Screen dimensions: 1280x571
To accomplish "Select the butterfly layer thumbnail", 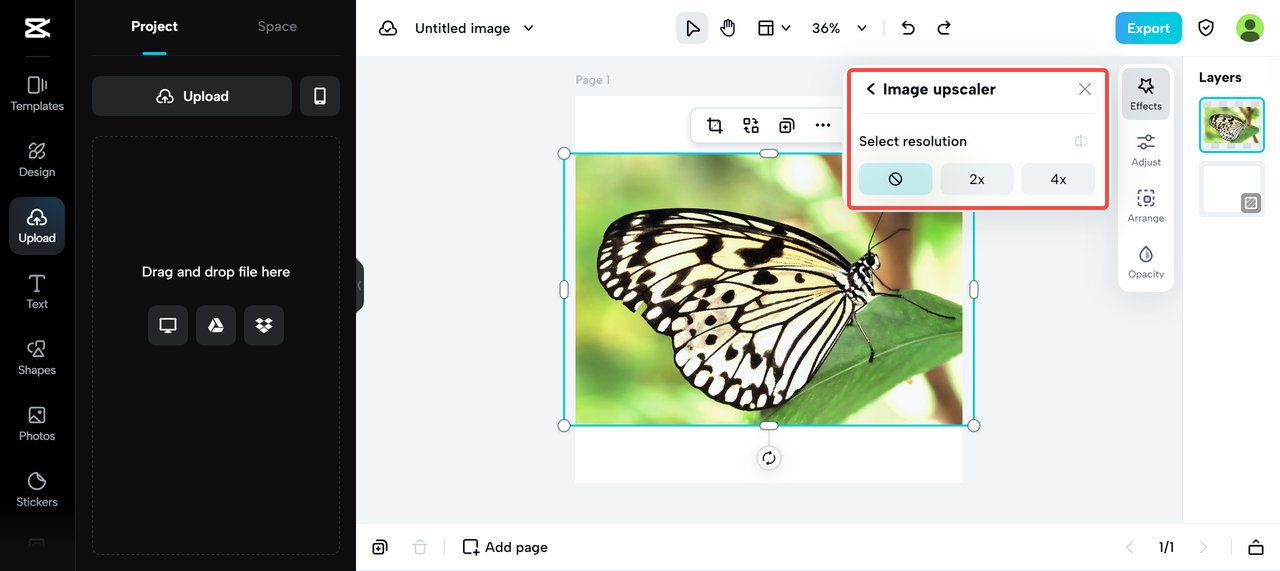I will pos(1232,125).
